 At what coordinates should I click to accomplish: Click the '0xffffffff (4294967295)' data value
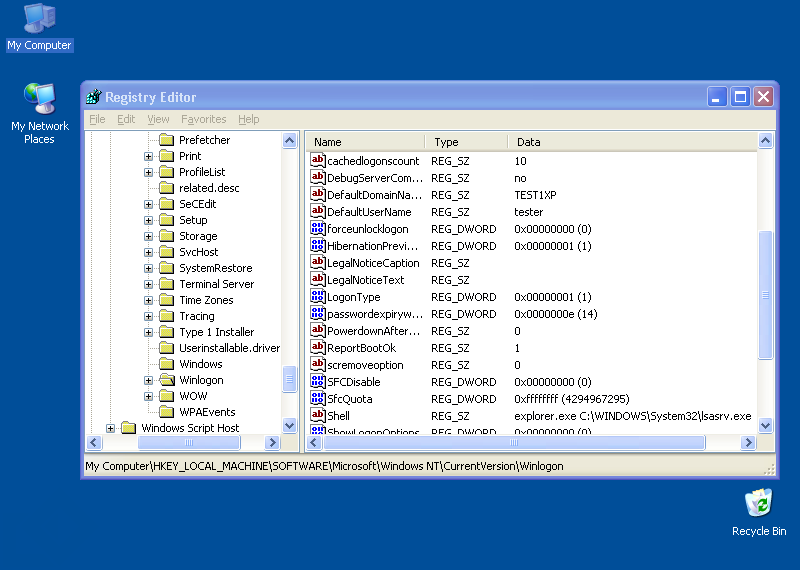pyautogui.click(x=571, y=399)
